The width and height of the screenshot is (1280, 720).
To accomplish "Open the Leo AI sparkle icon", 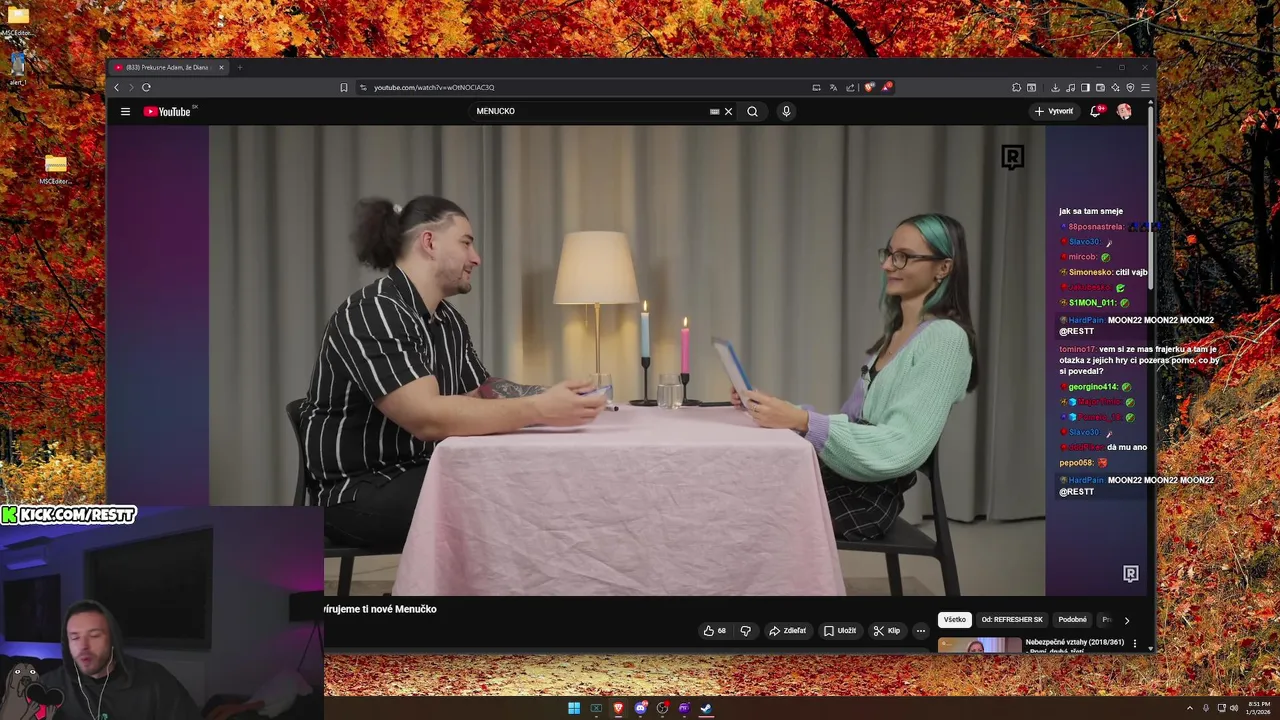I will 1115,88.
